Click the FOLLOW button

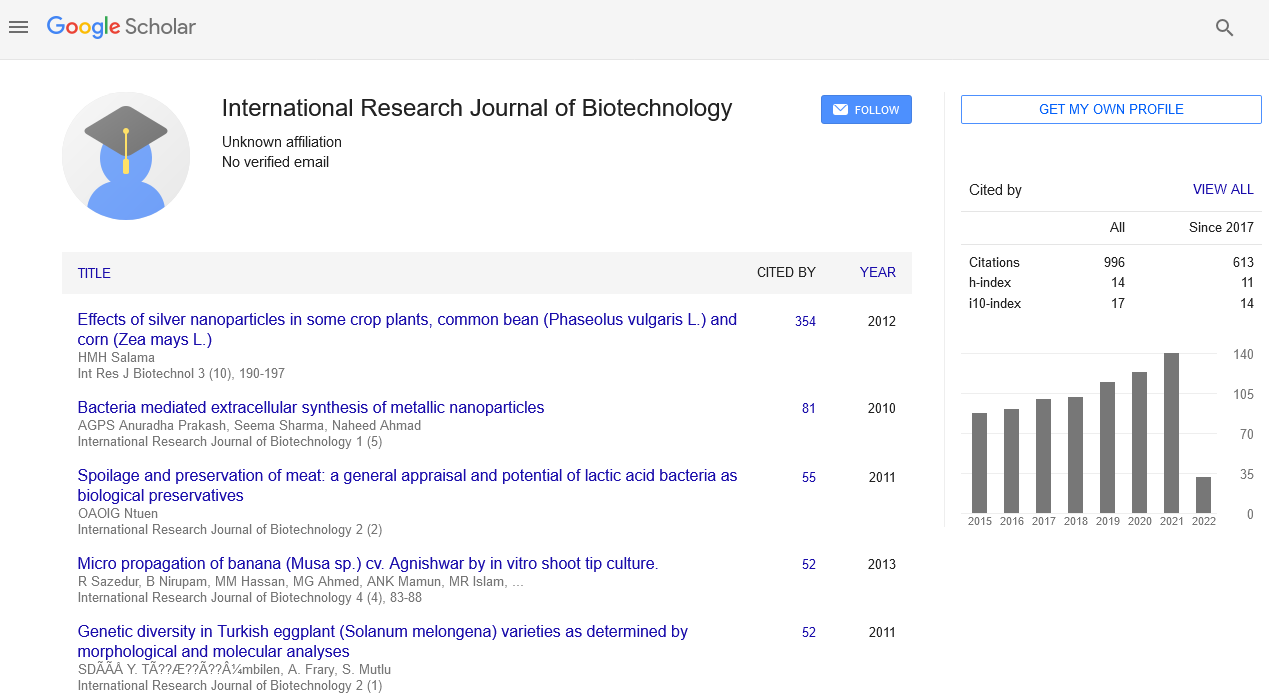[866, 110]
